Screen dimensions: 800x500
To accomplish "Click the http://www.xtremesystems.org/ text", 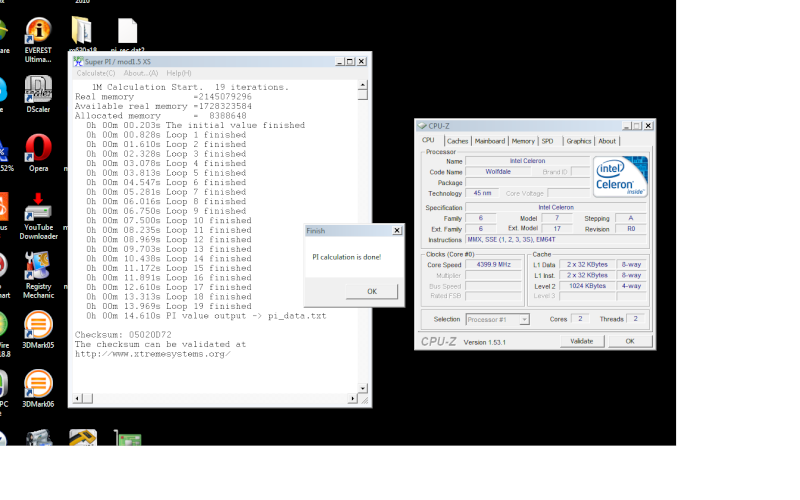I will point(153,354).
